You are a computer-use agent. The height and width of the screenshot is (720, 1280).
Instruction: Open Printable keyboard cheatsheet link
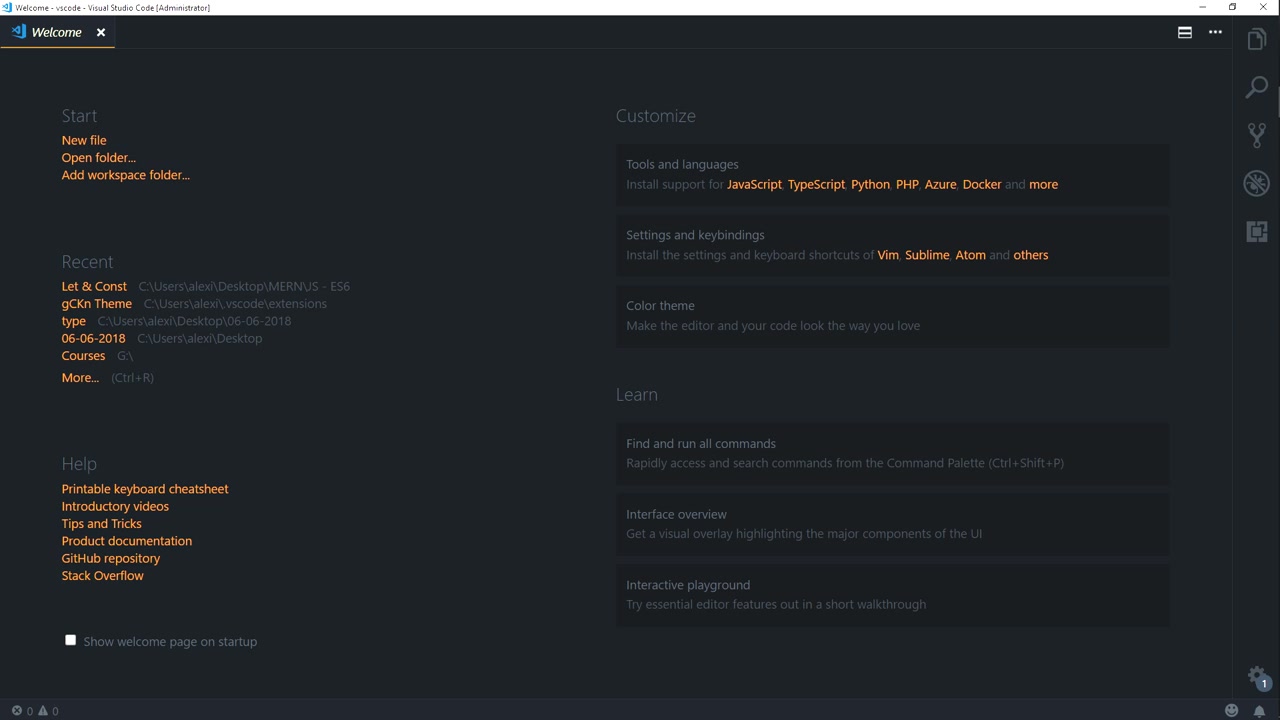coord(145,489)
